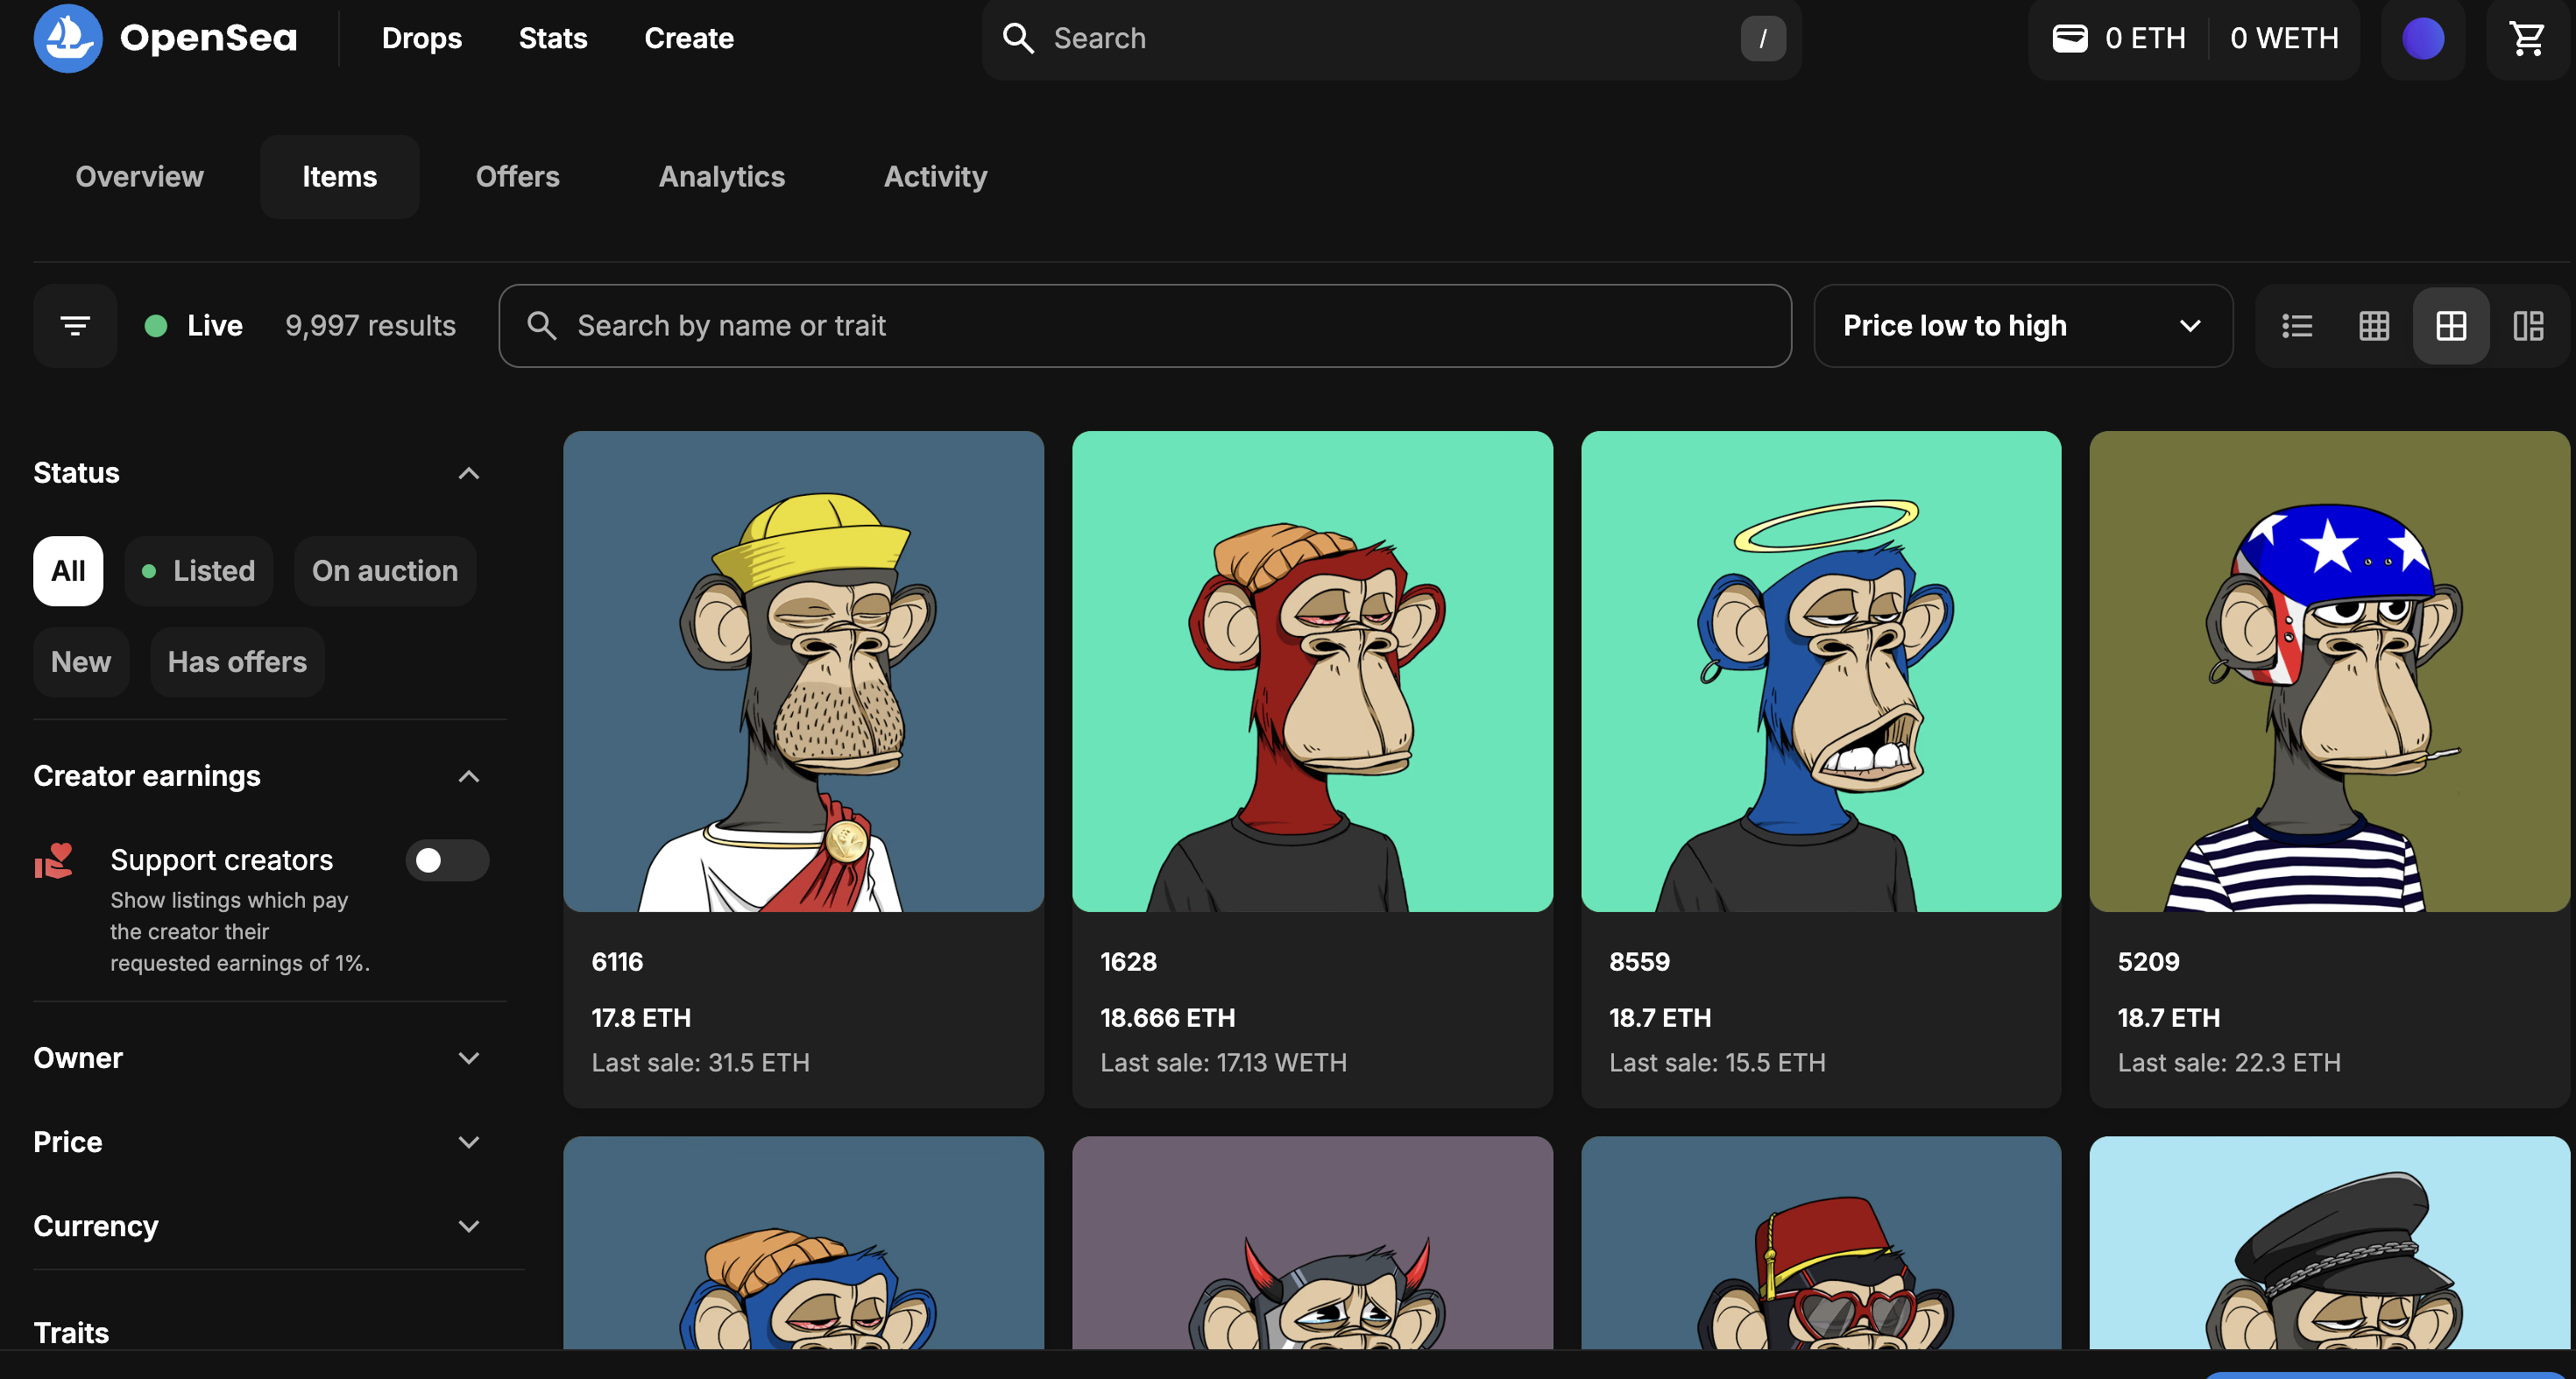Open the ape image with black biker cap
The height and width of the screenshot is (1379, 2576).
pyautogui.click(x=2329, y=1243)
